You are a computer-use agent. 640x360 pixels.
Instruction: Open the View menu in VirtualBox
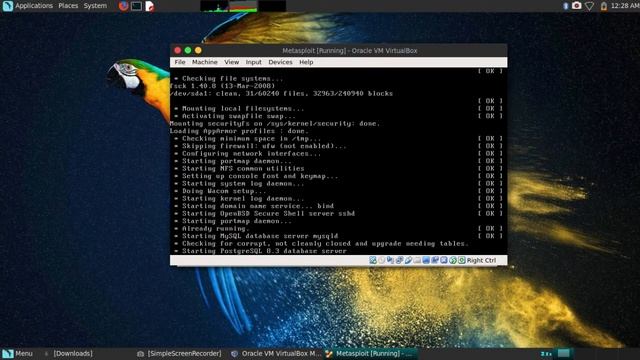point(231,62)
